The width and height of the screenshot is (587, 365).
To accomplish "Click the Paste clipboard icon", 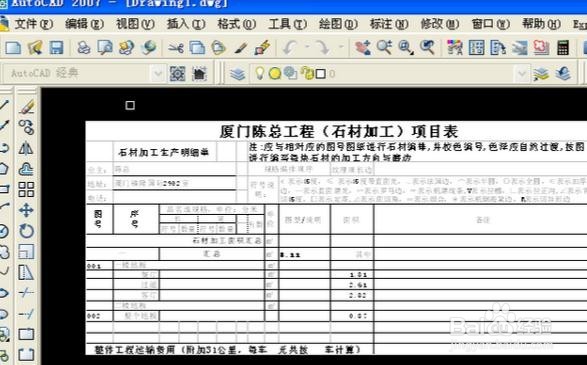I will click(219, 48).
